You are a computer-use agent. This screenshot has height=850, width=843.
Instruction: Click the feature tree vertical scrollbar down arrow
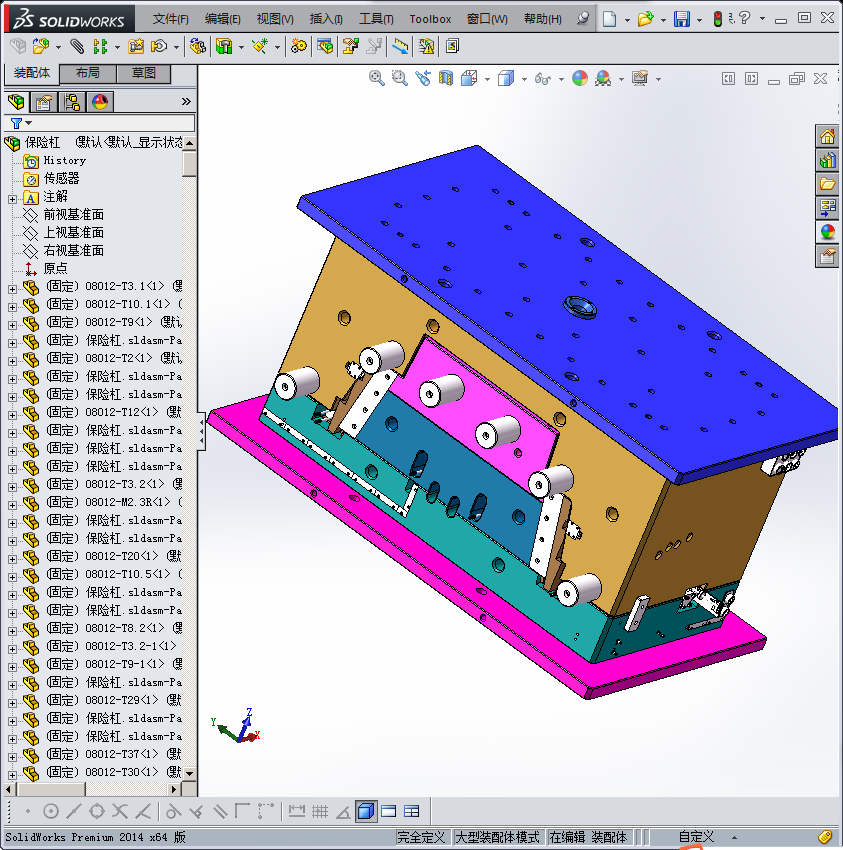(x=189, y=774)
